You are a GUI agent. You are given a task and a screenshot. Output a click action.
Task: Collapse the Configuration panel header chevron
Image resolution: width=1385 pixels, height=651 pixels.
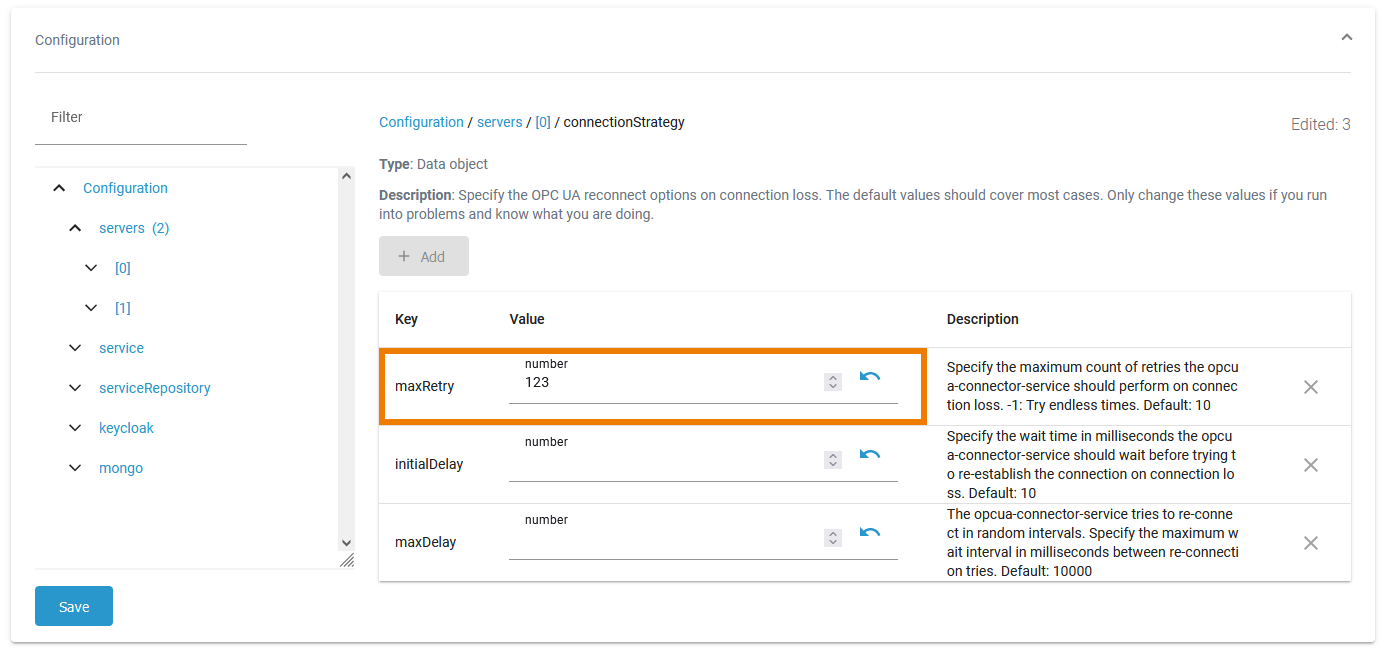pos(1346,38)
